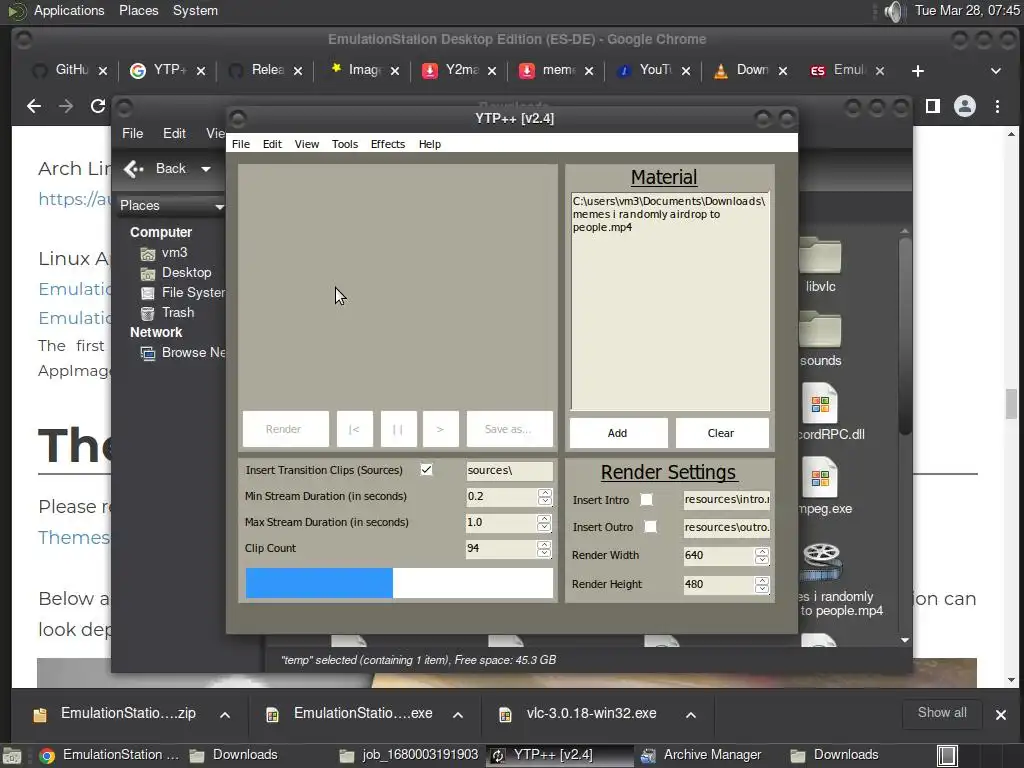Close the Chrome downloads bar
Viewport: 1024px width, 768px height.
(1000, 715)
